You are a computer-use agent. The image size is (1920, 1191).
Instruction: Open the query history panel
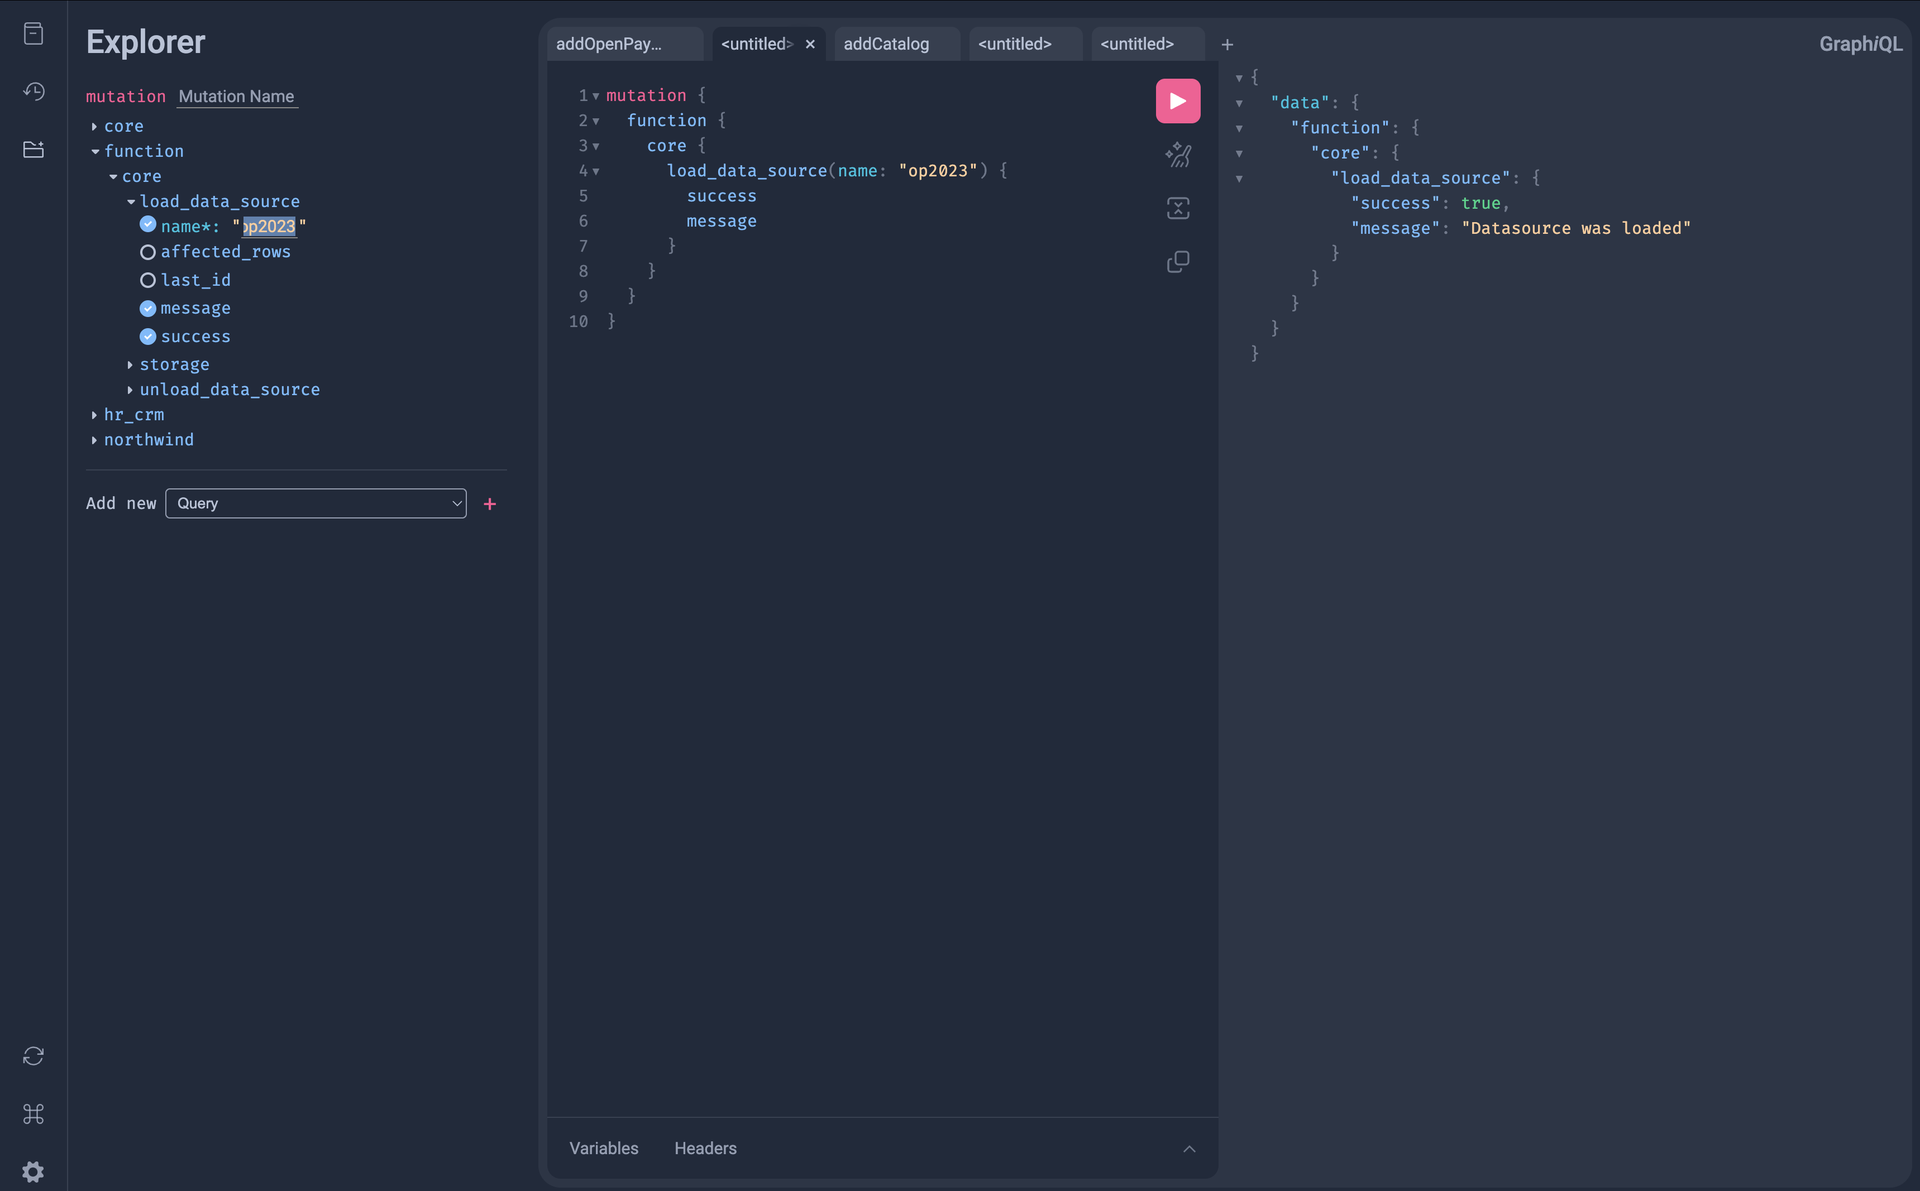pyautogui.click(x=33, y=91)
